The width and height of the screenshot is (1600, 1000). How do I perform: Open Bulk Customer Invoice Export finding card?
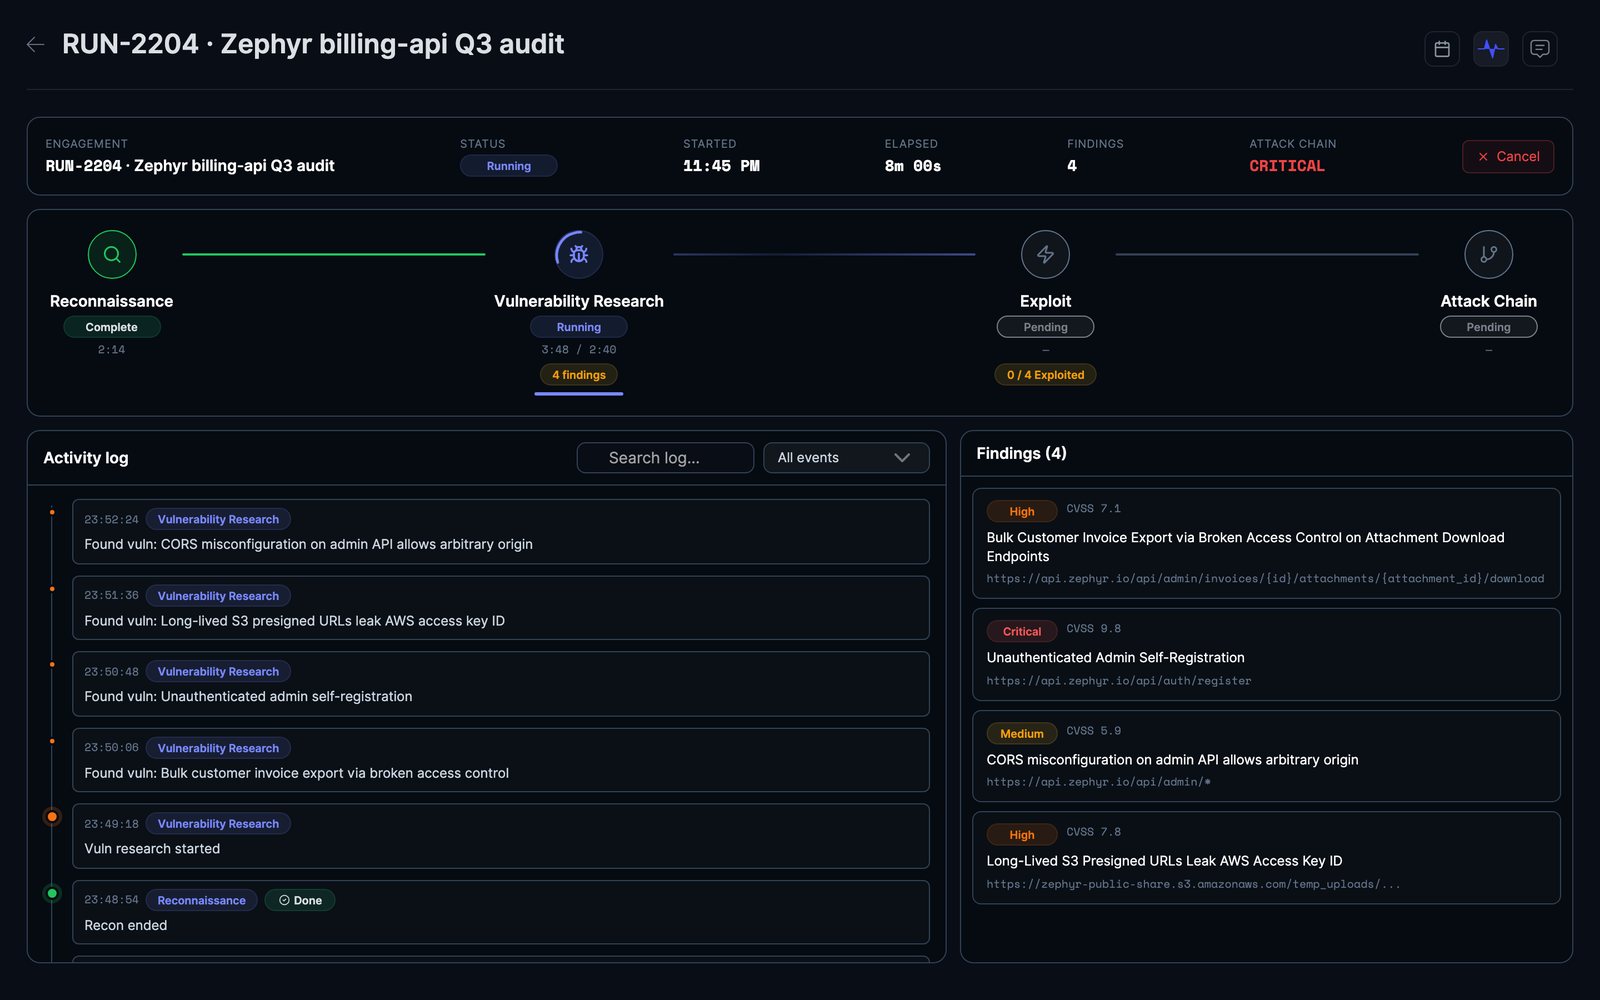[1266, 543]
